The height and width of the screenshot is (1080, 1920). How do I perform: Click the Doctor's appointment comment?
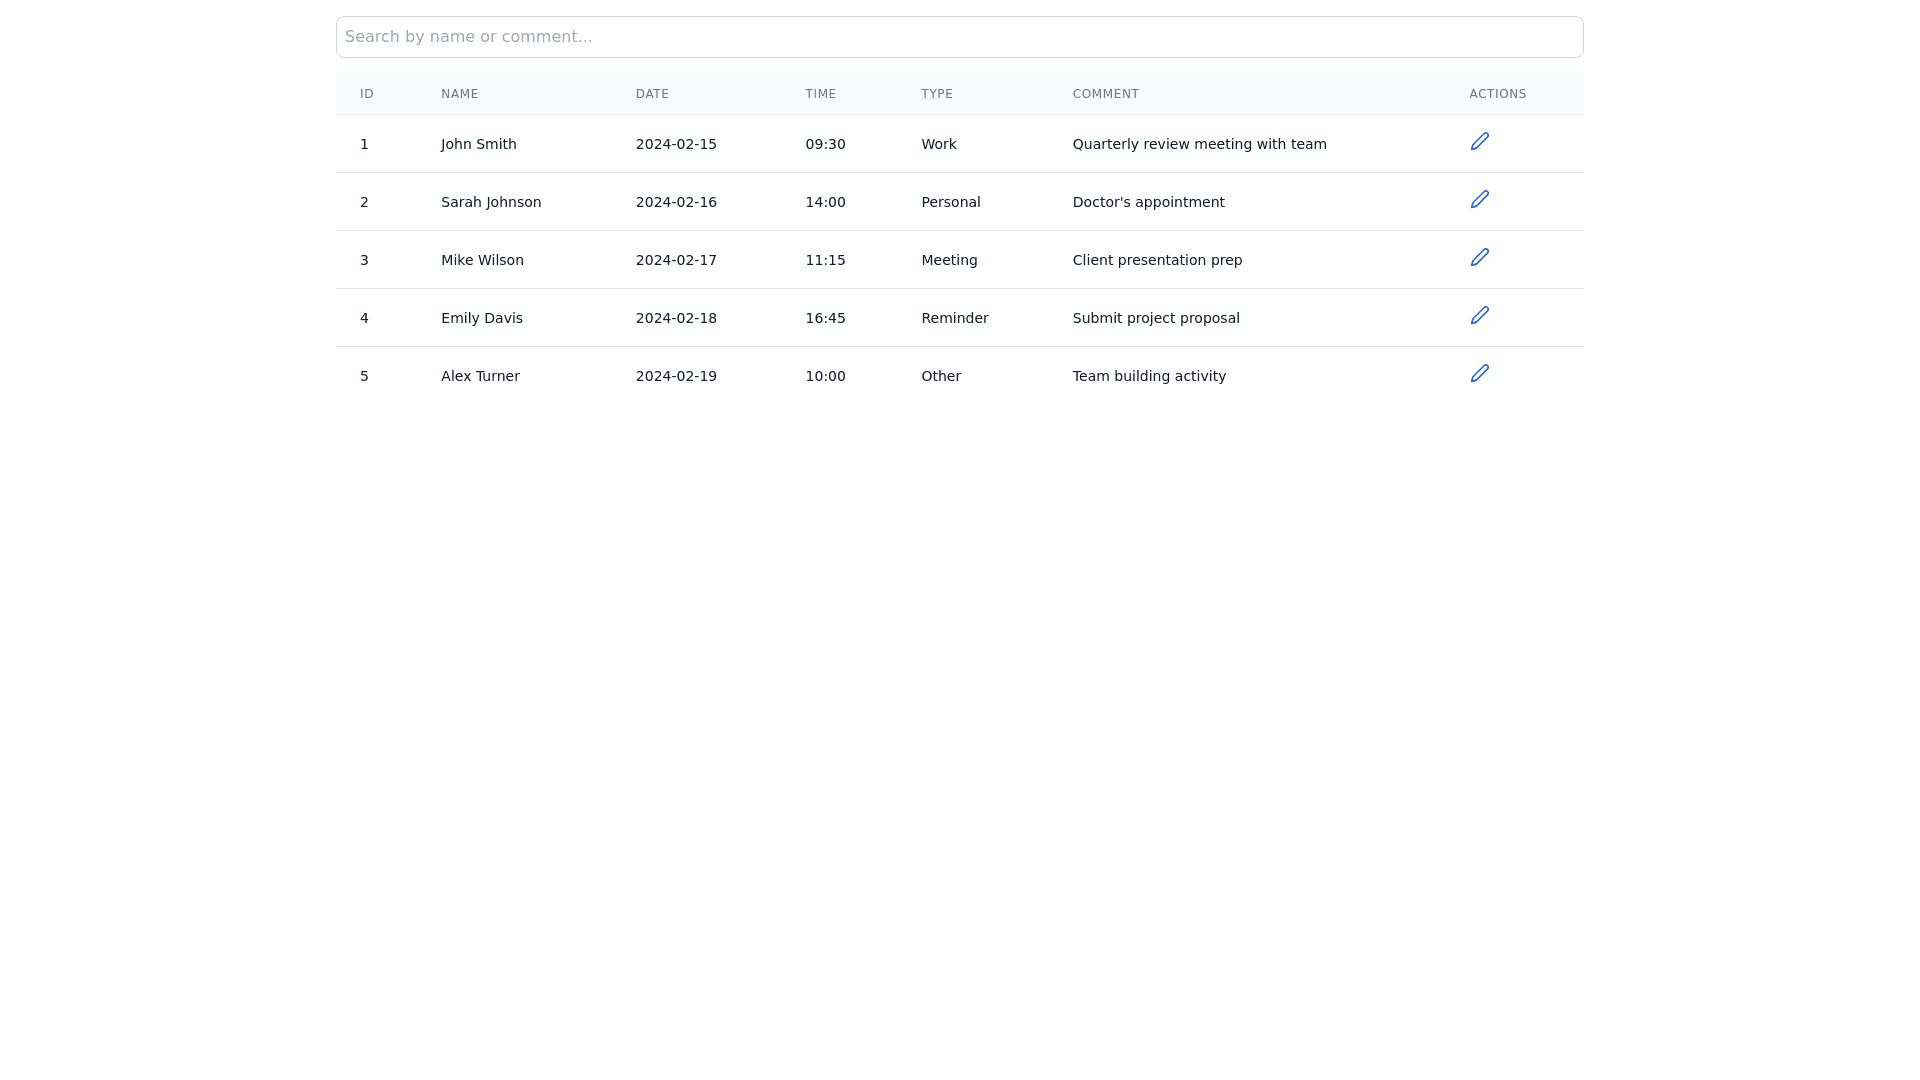click(x=1148, y=202)
